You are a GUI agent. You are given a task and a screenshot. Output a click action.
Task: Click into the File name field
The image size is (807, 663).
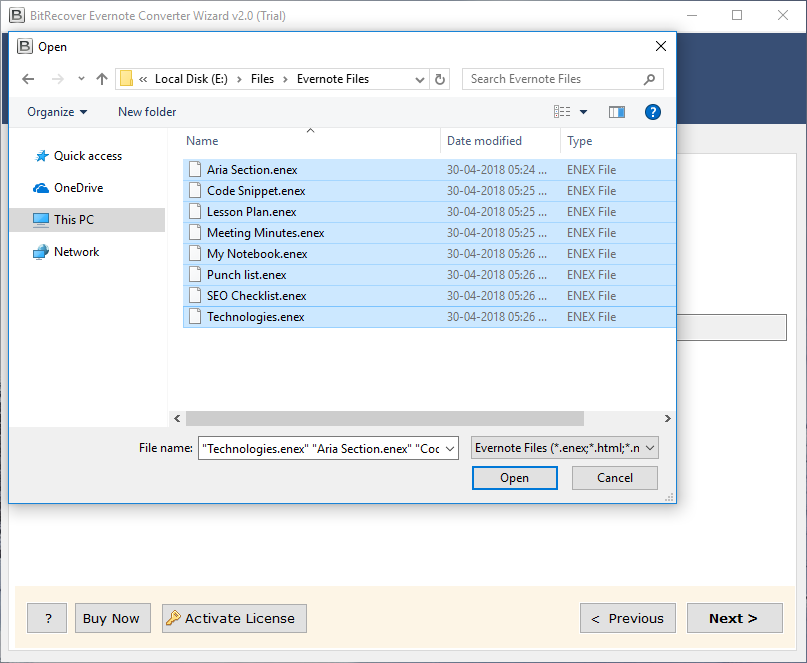pos(322,448)
